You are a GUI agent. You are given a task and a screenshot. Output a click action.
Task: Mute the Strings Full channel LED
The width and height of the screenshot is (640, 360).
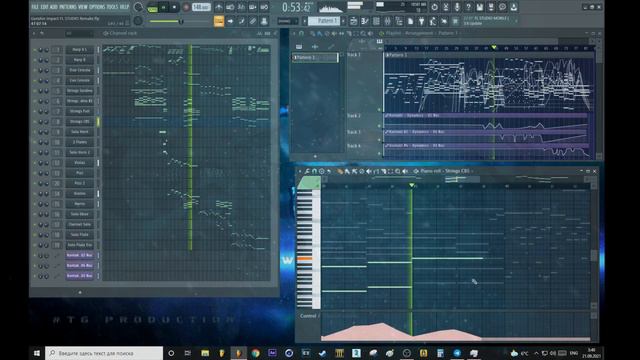pyautogui.click(x=35, y=111)
